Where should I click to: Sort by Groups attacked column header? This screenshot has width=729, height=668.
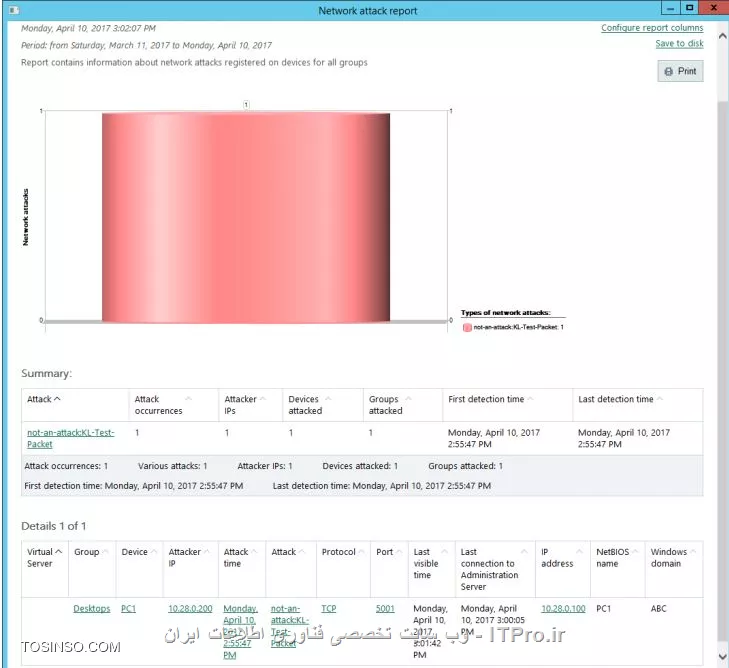pos(403,405)
